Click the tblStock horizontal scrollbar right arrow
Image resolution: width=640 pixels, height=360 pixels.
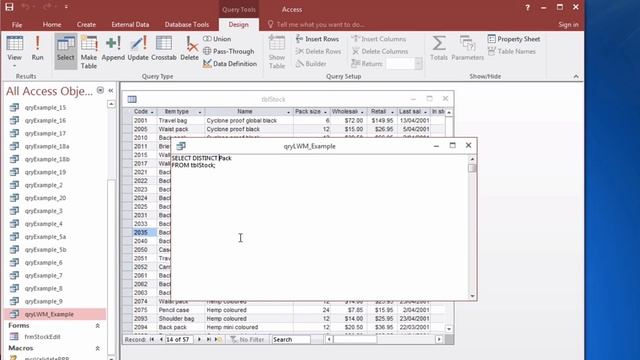pos(439,339)
